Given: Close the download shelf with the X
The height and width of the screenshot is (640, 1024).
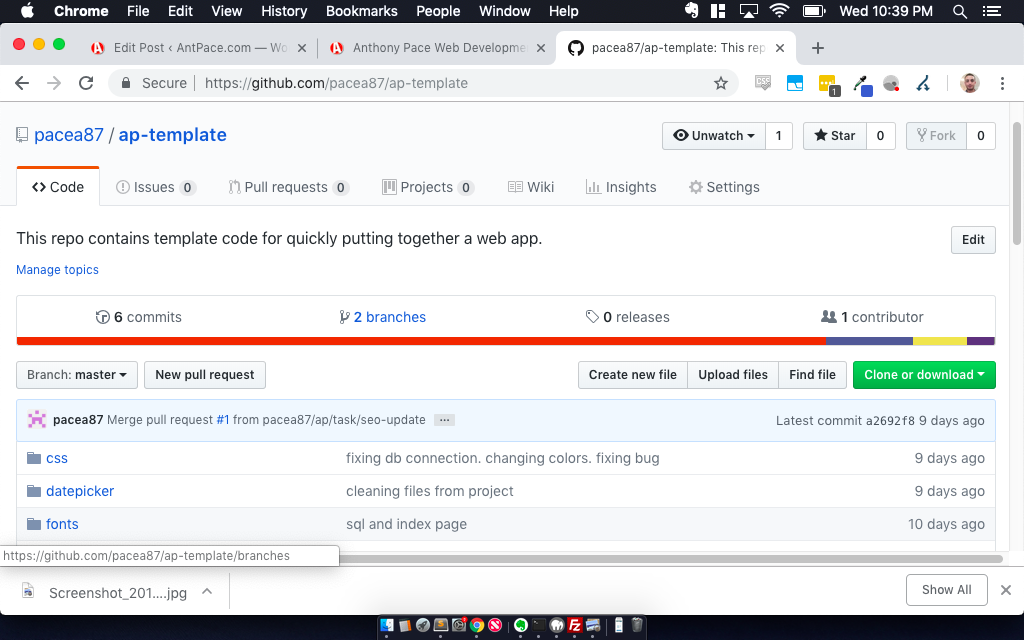Looking at the screenshot, I should (x=1006, y=590).
